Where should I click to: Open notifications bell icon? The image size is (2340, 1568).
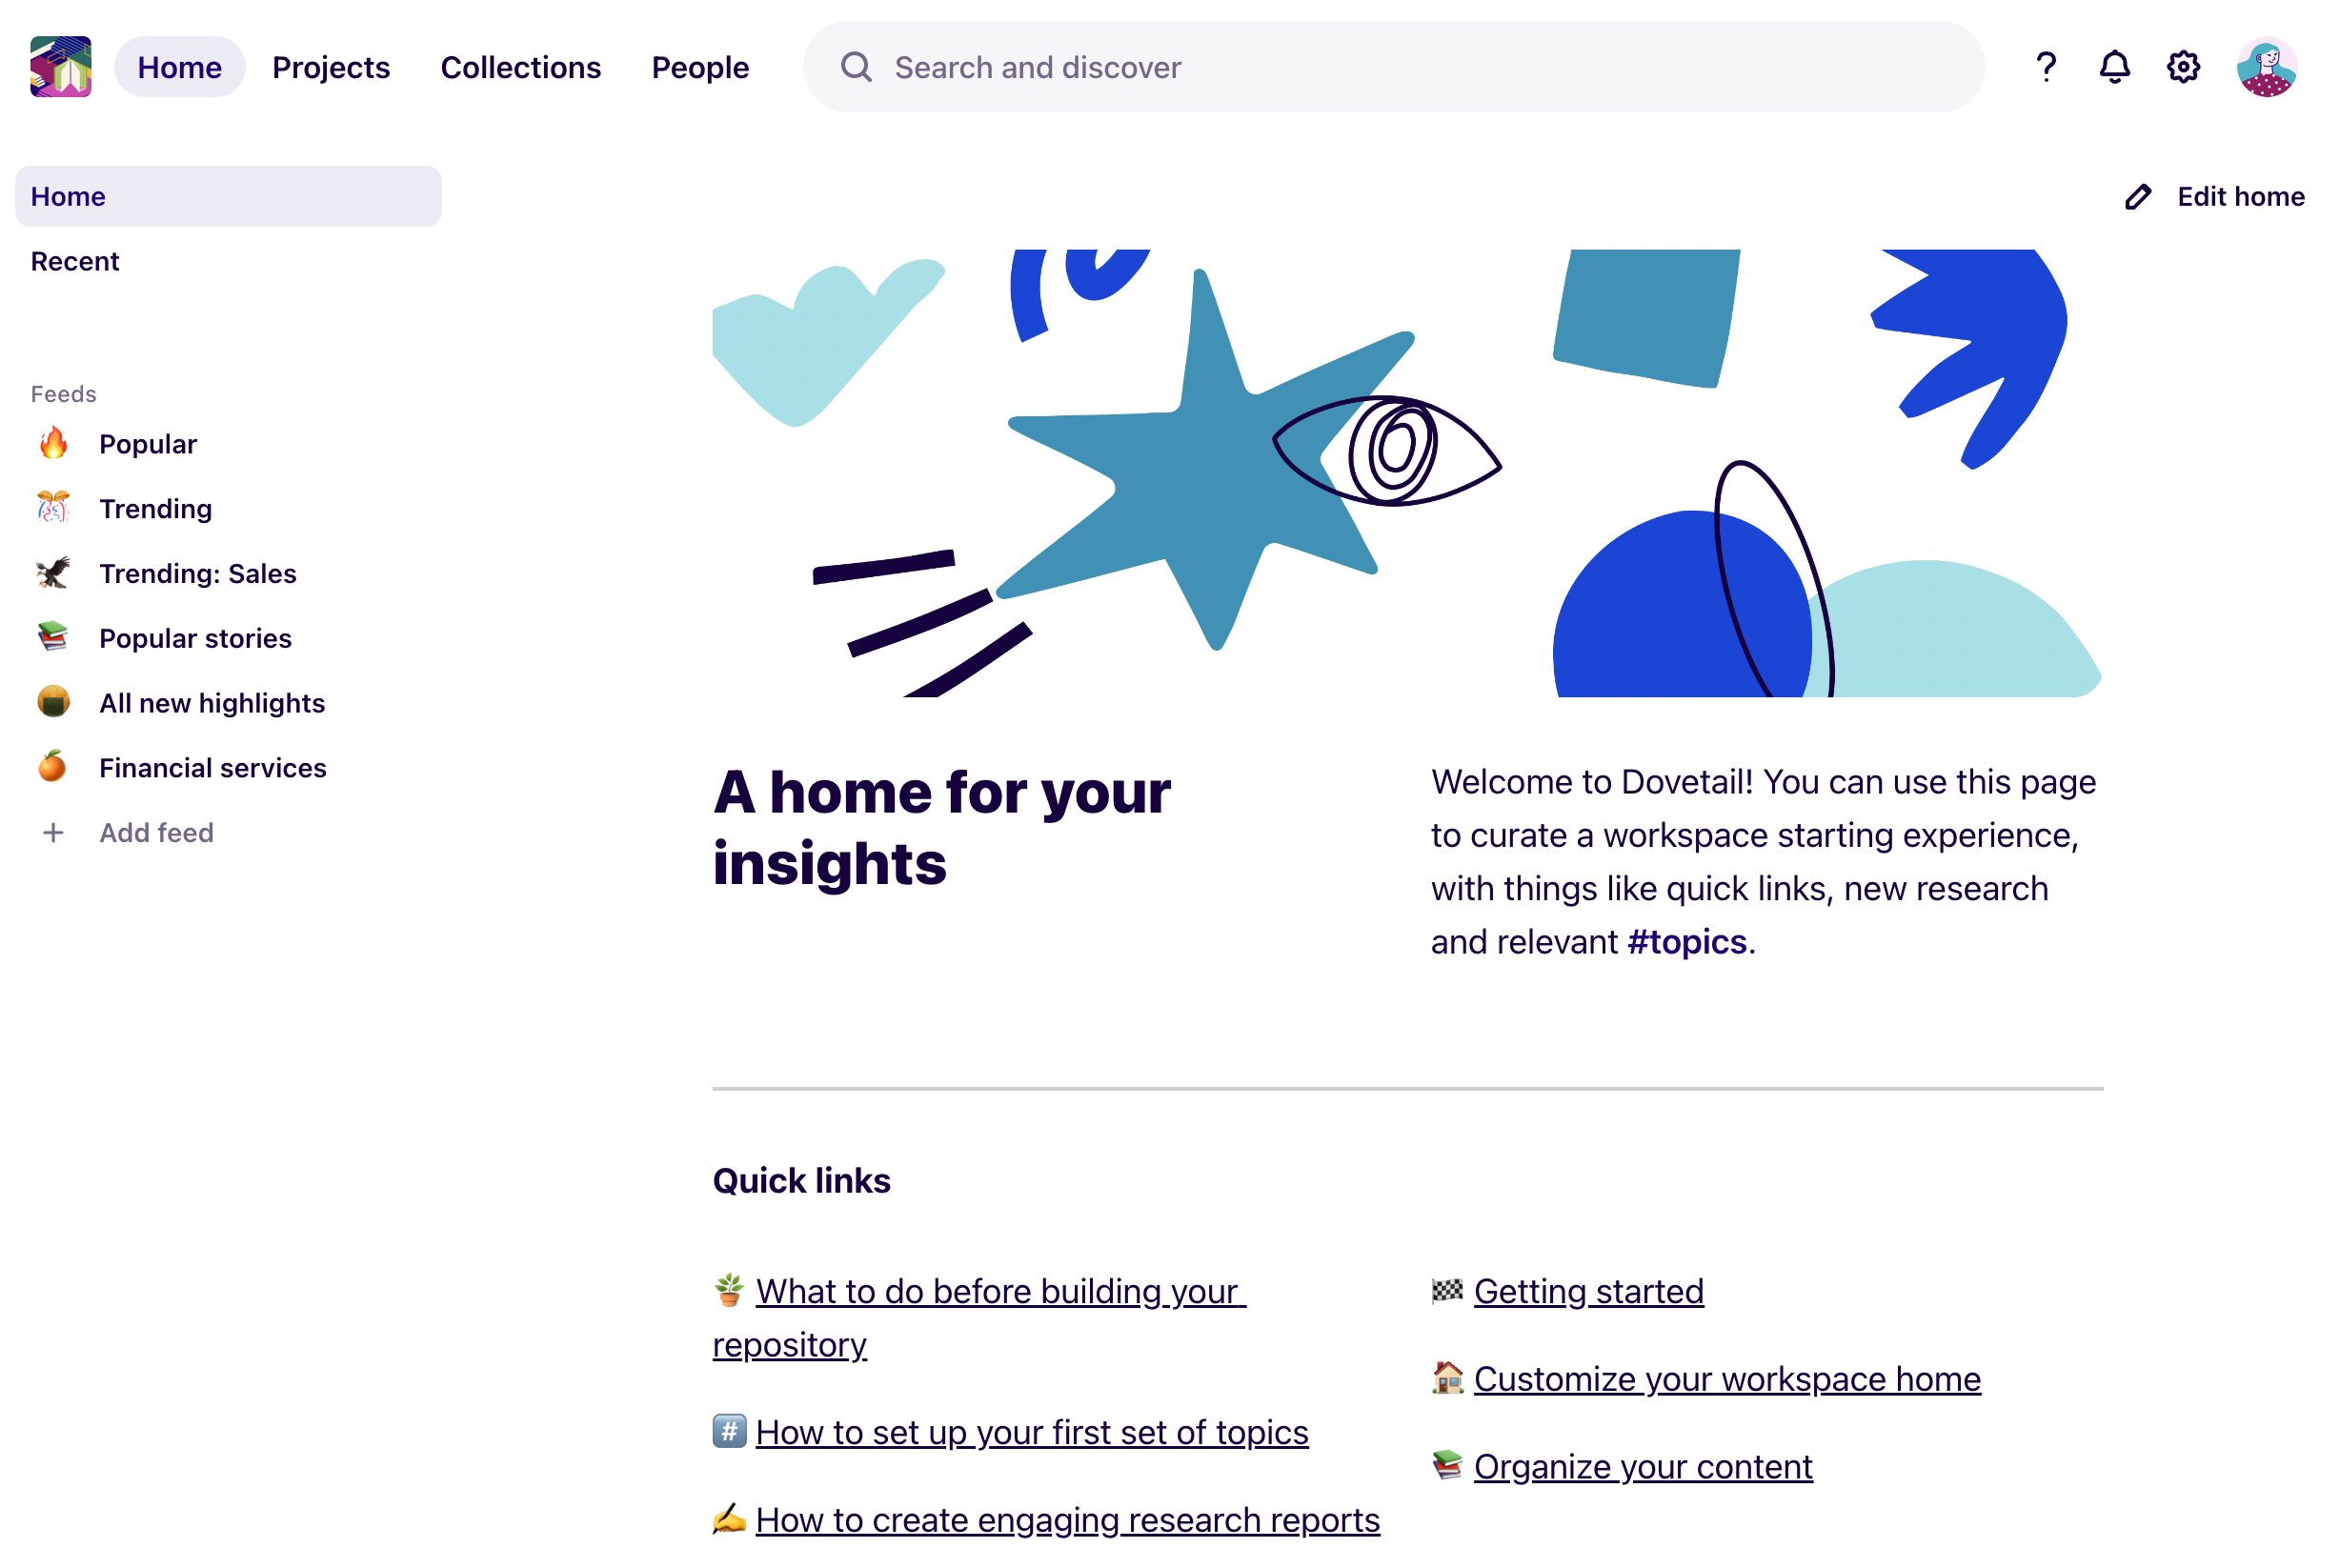pyautogui.click(x=2113, y=67)
